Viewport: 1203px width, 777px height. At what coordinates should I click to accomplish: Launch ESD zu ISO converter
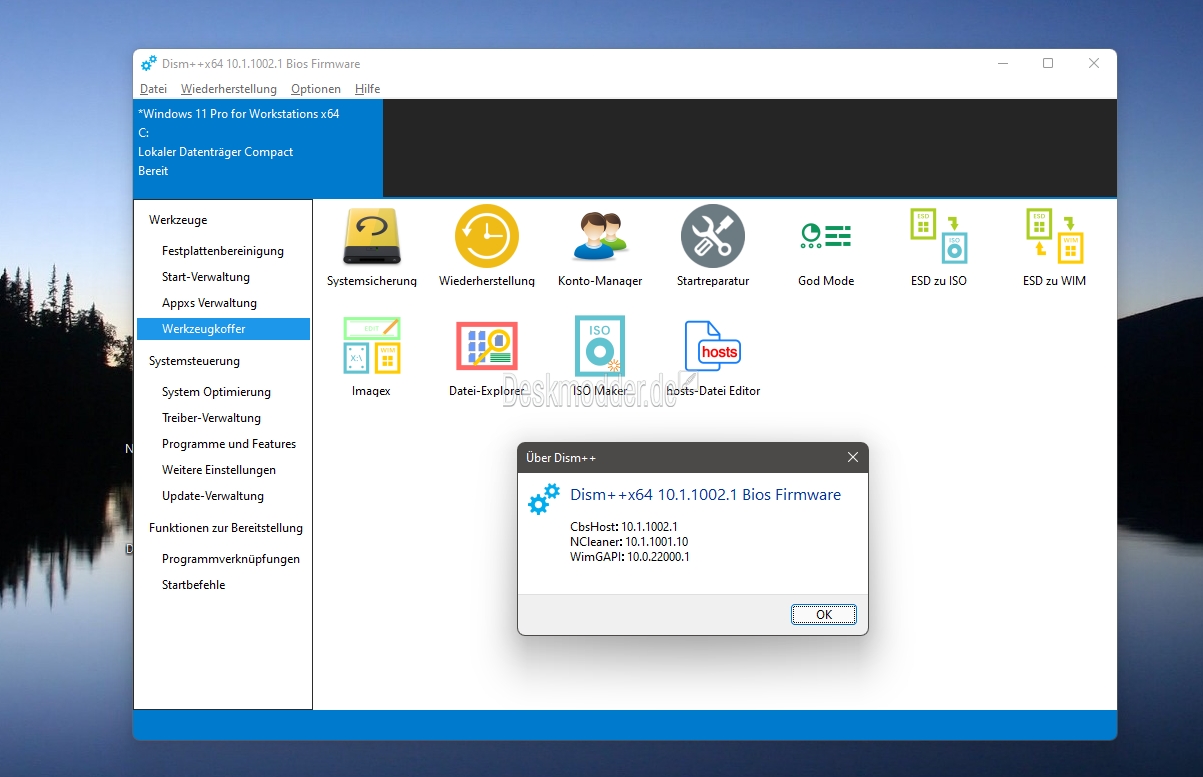point(939,248)
